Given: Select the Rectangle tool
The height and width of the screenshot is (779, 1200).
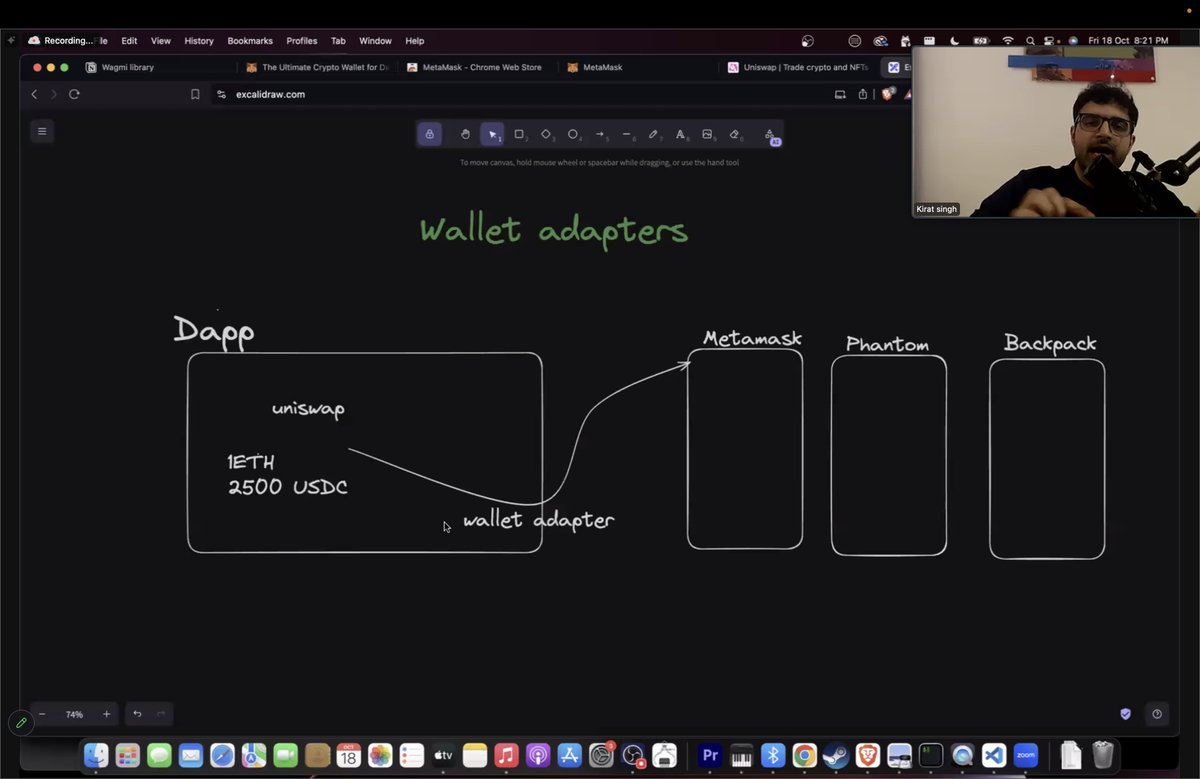Looking at the screenshot, I should (519, 134).
